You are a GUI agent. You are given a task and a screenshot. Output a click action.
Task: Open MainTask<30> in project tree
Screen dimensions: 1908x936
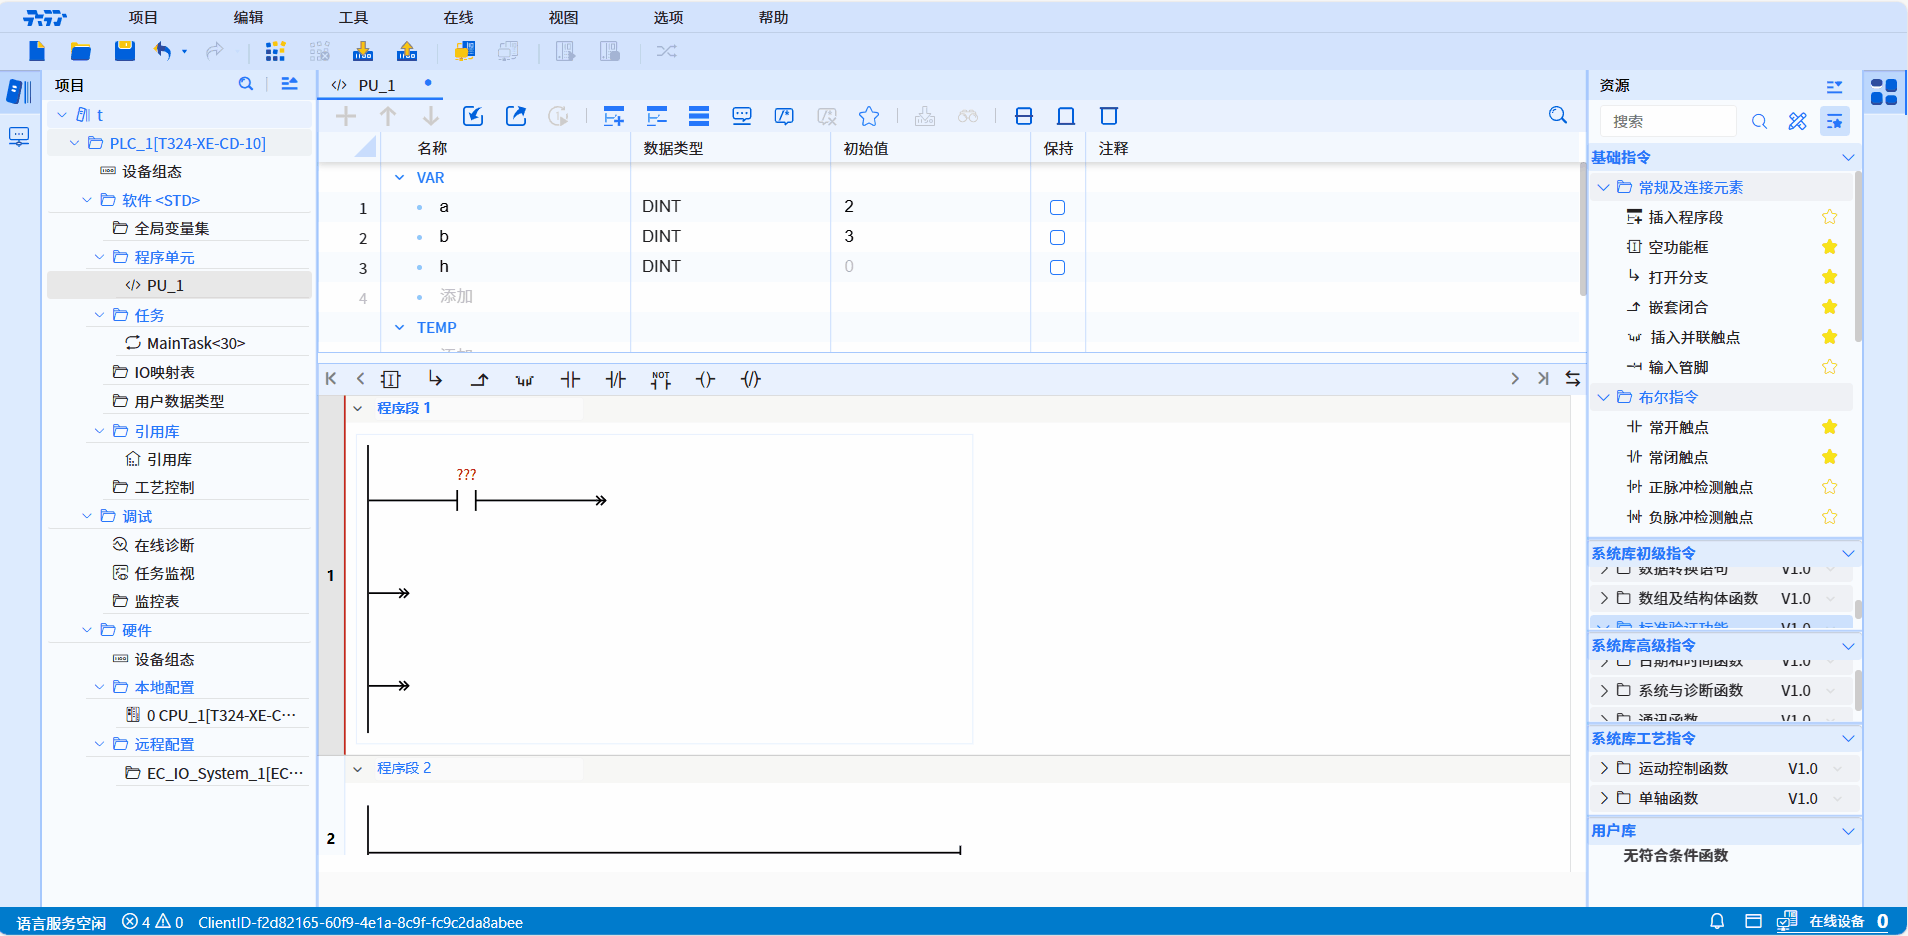coord(195,343)
